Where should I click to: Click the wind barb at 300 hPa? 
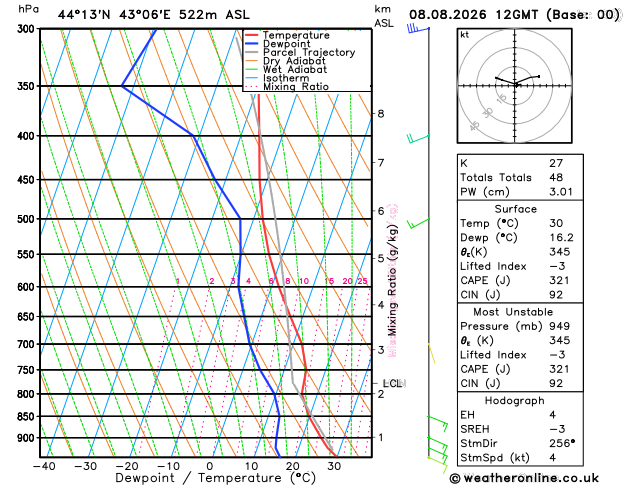(x=418, y=29)
